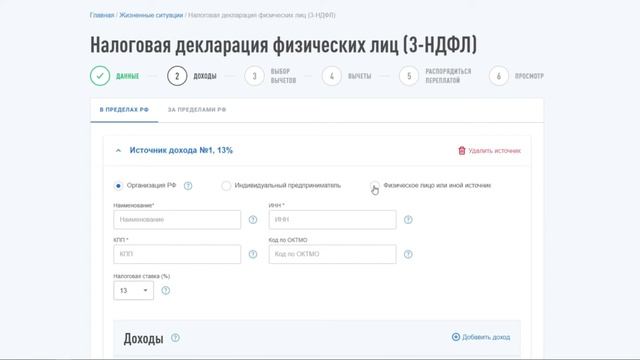640x360 pixels.
Task: Select Физическое лицо или иной источник option
Action: [374, 186]
